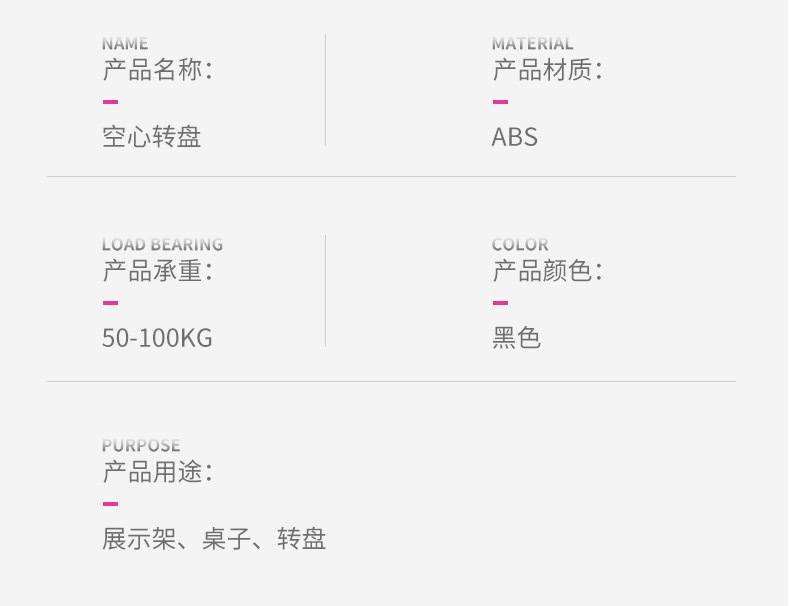Screen dimensions: 790x606
Task: Select the 产品材质 heading
Action: [547, 71]
